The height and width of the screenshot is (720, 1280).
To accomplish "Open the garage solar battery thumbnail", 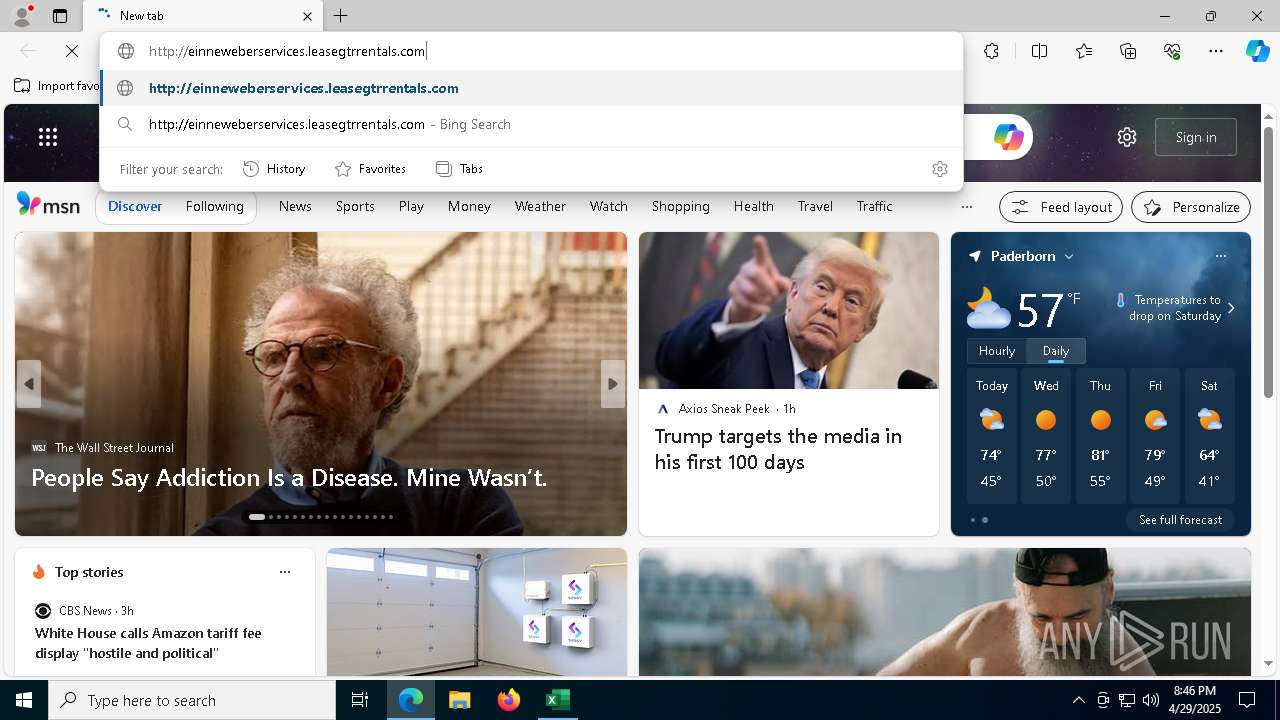I will [477, 612].
